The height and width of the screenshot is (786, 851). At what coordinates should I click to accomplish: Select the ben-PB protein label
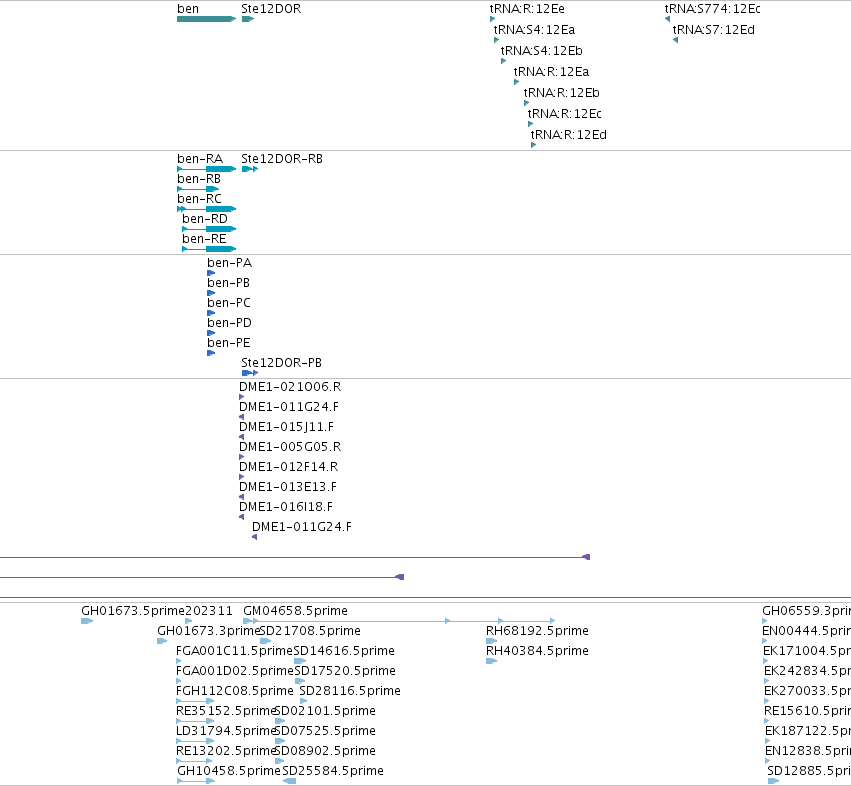click(x=228, y=283)
